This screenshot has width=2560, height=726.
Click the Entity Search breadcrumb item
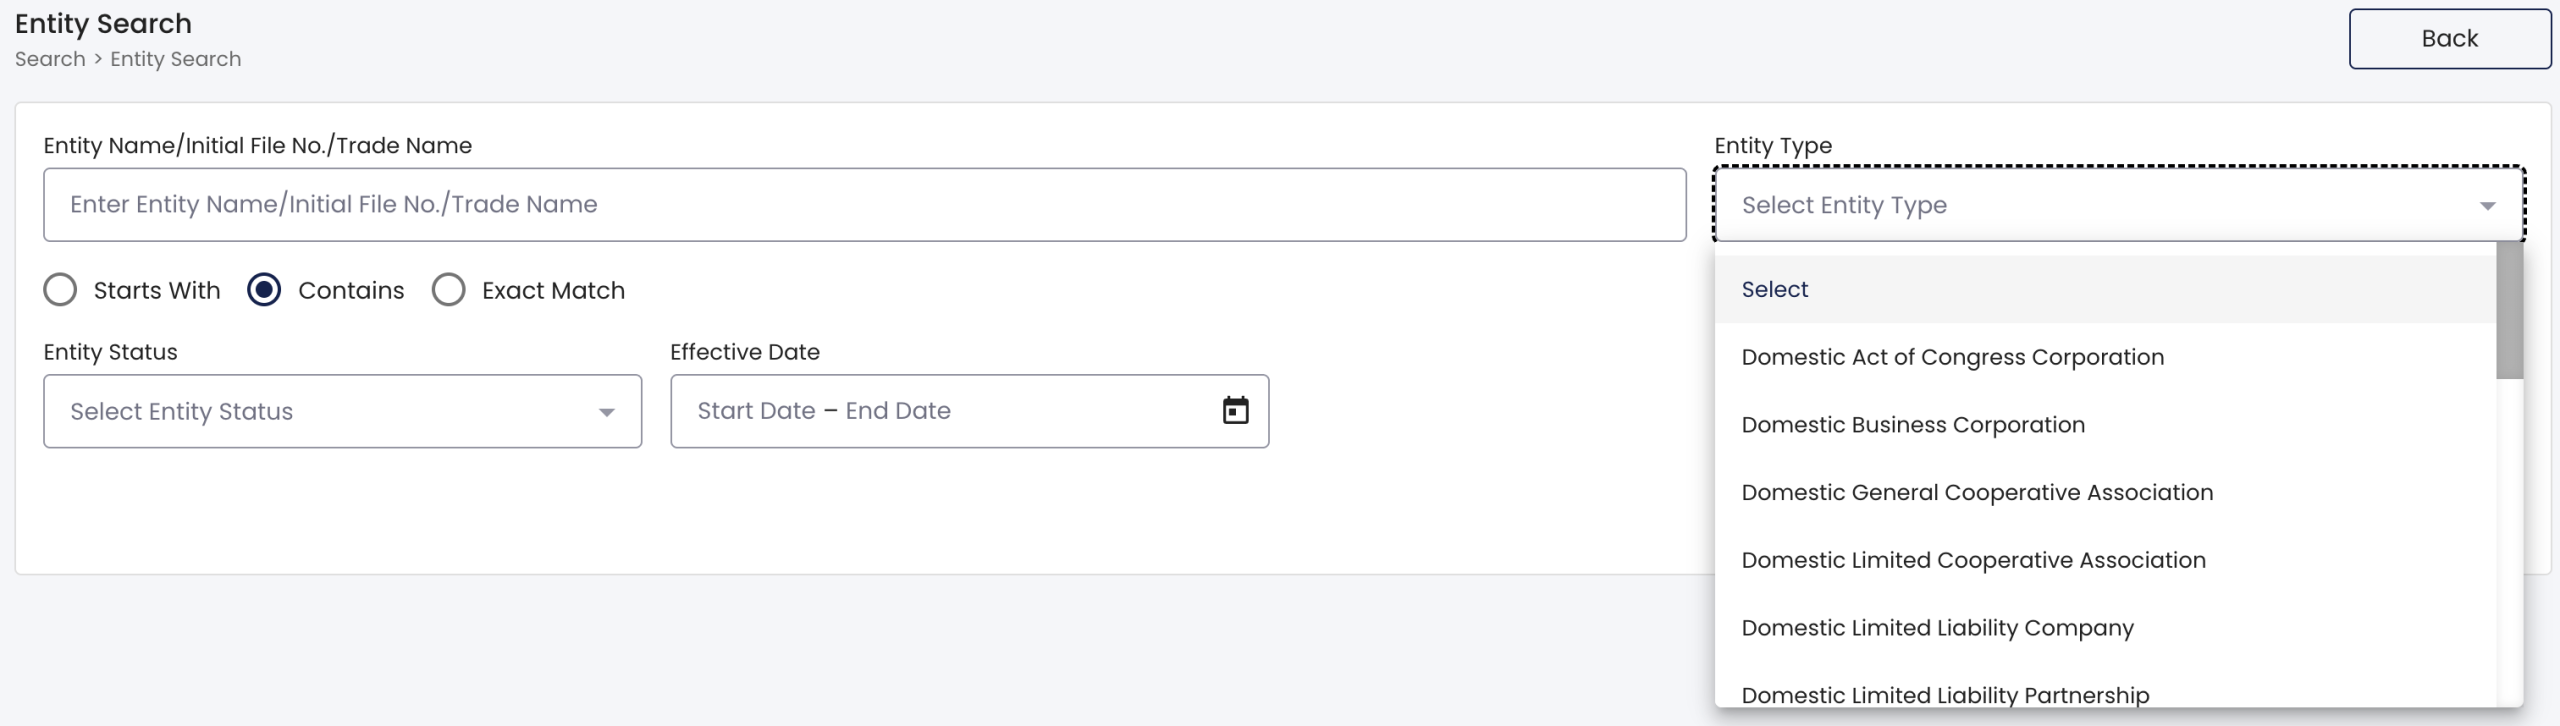coord(176,59)
